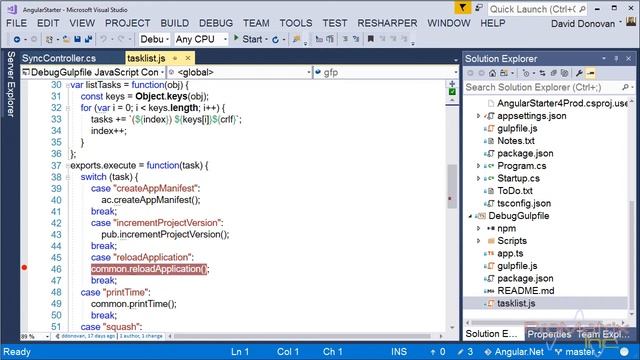Open the EDIT menu
The height and width of the screenshot is (360, 640).
[48, 23]
